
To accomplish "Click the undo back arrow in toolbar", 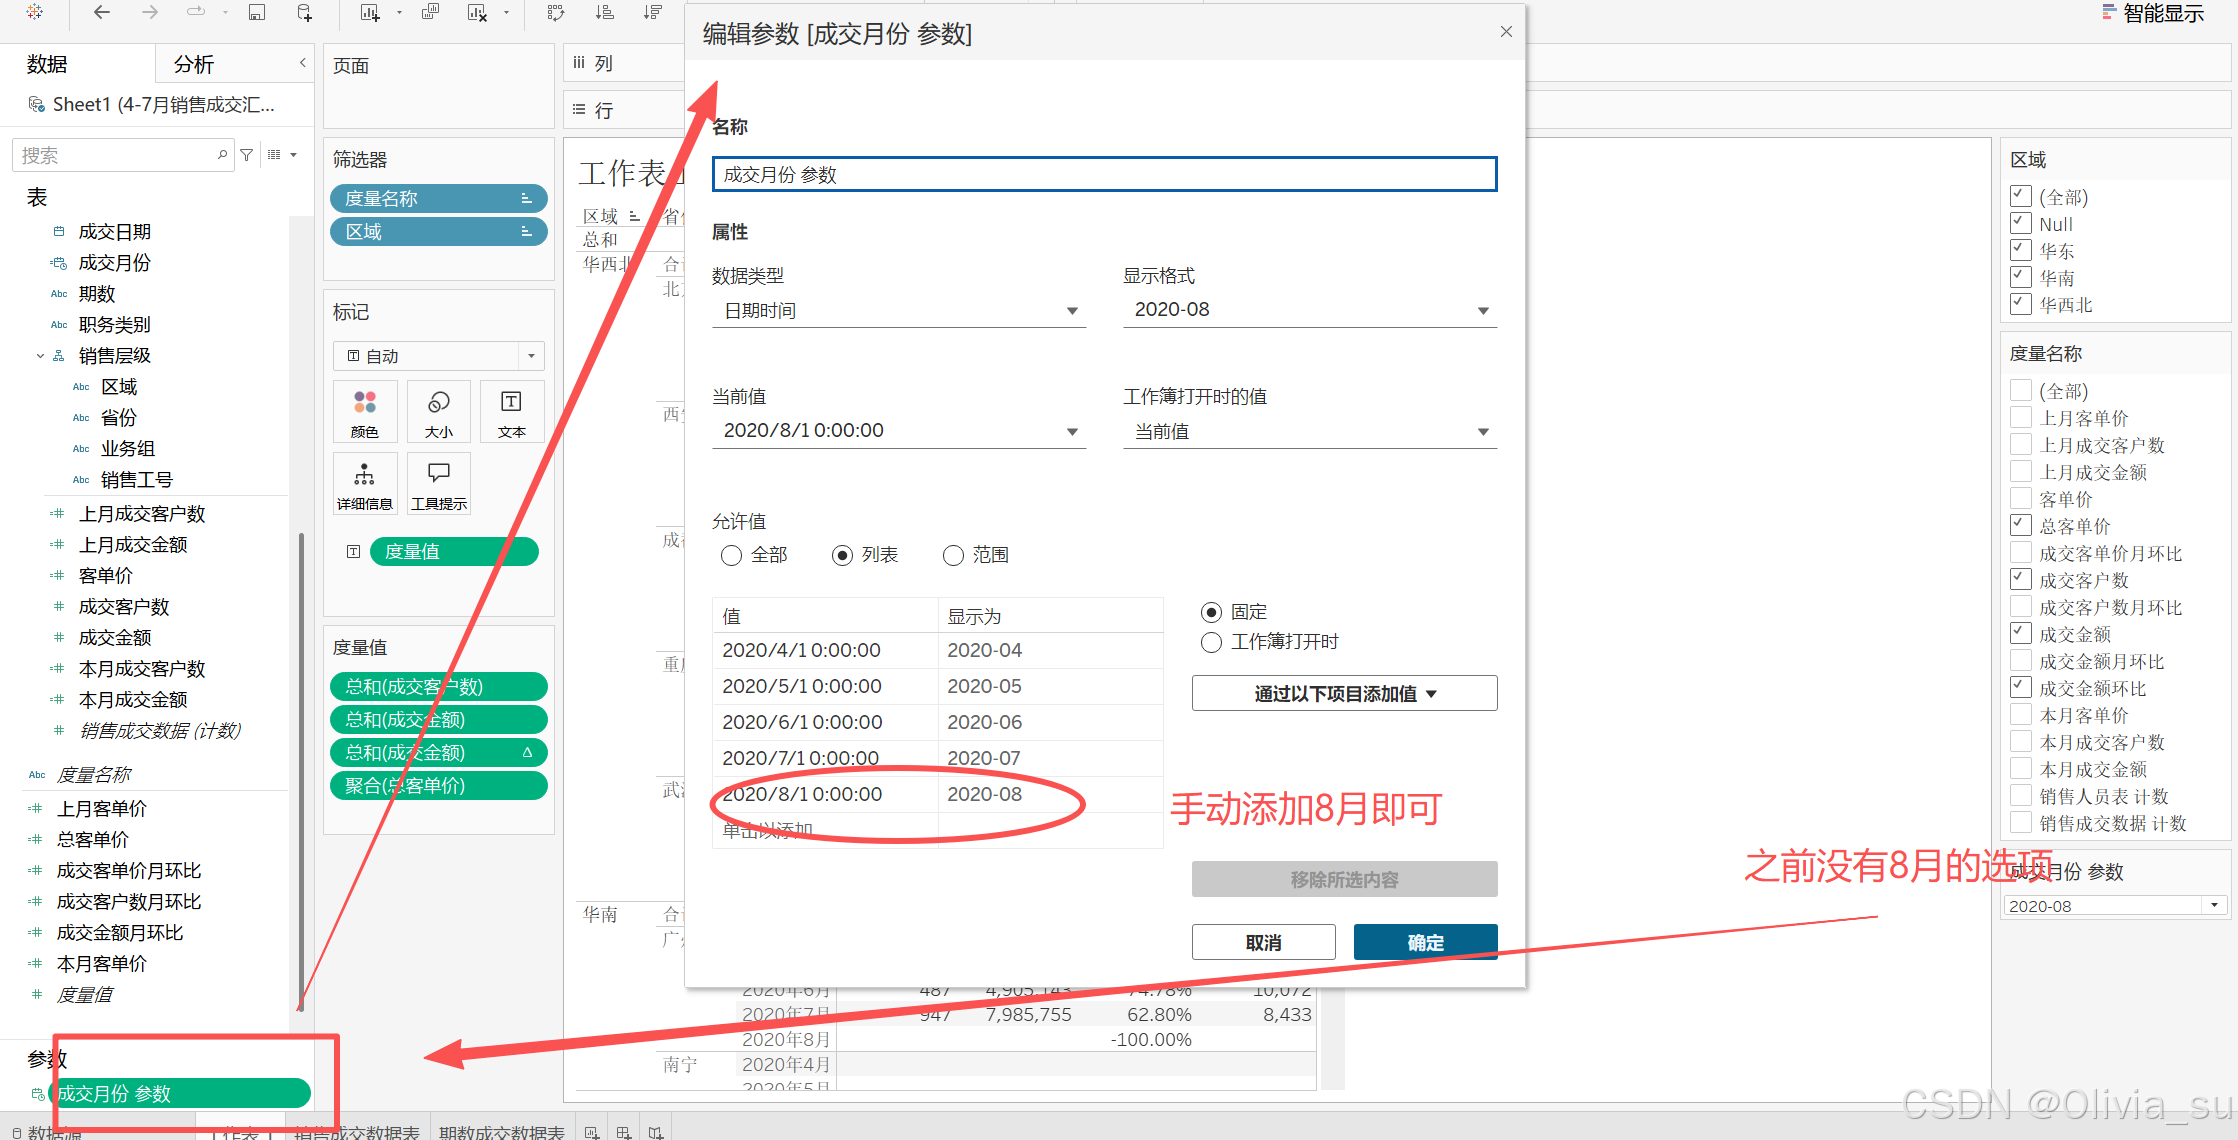I will coord(101,13).
